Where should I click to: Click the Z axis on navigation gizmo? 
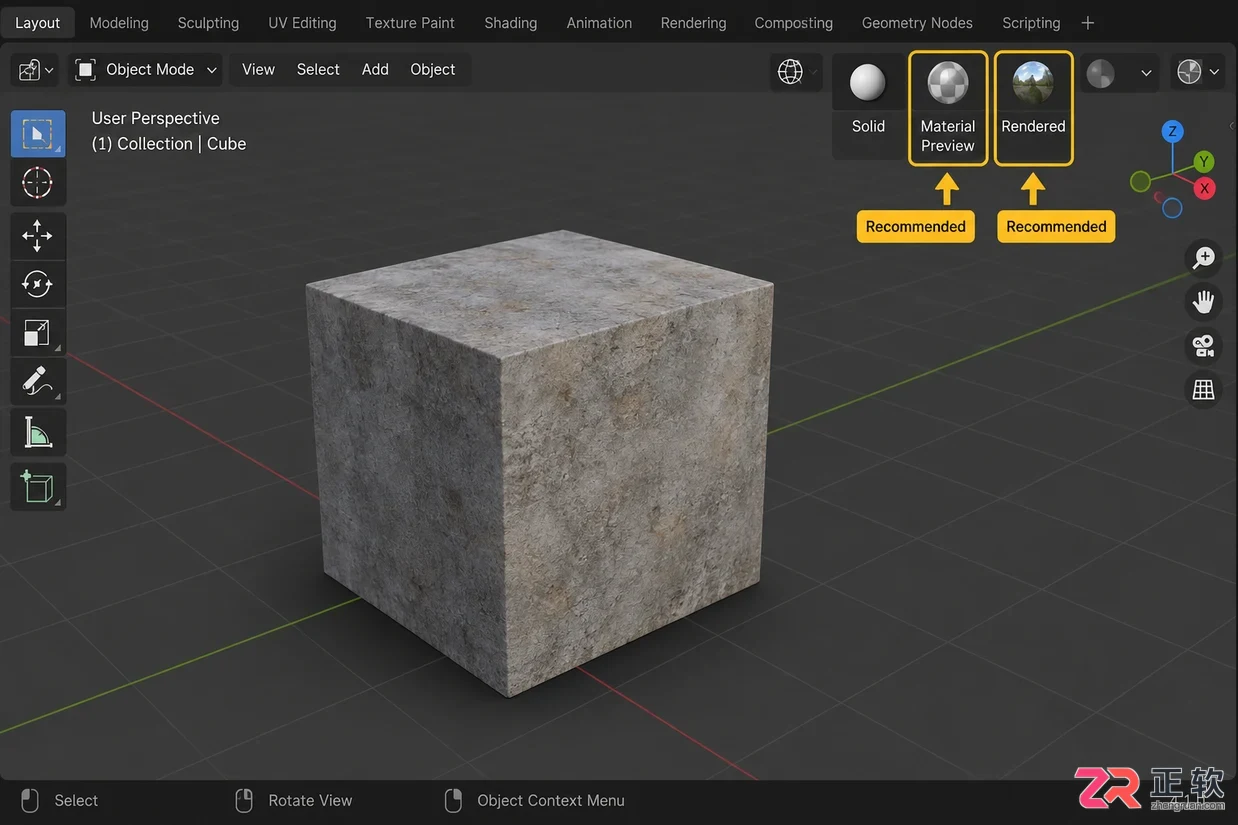point(1173,131)
